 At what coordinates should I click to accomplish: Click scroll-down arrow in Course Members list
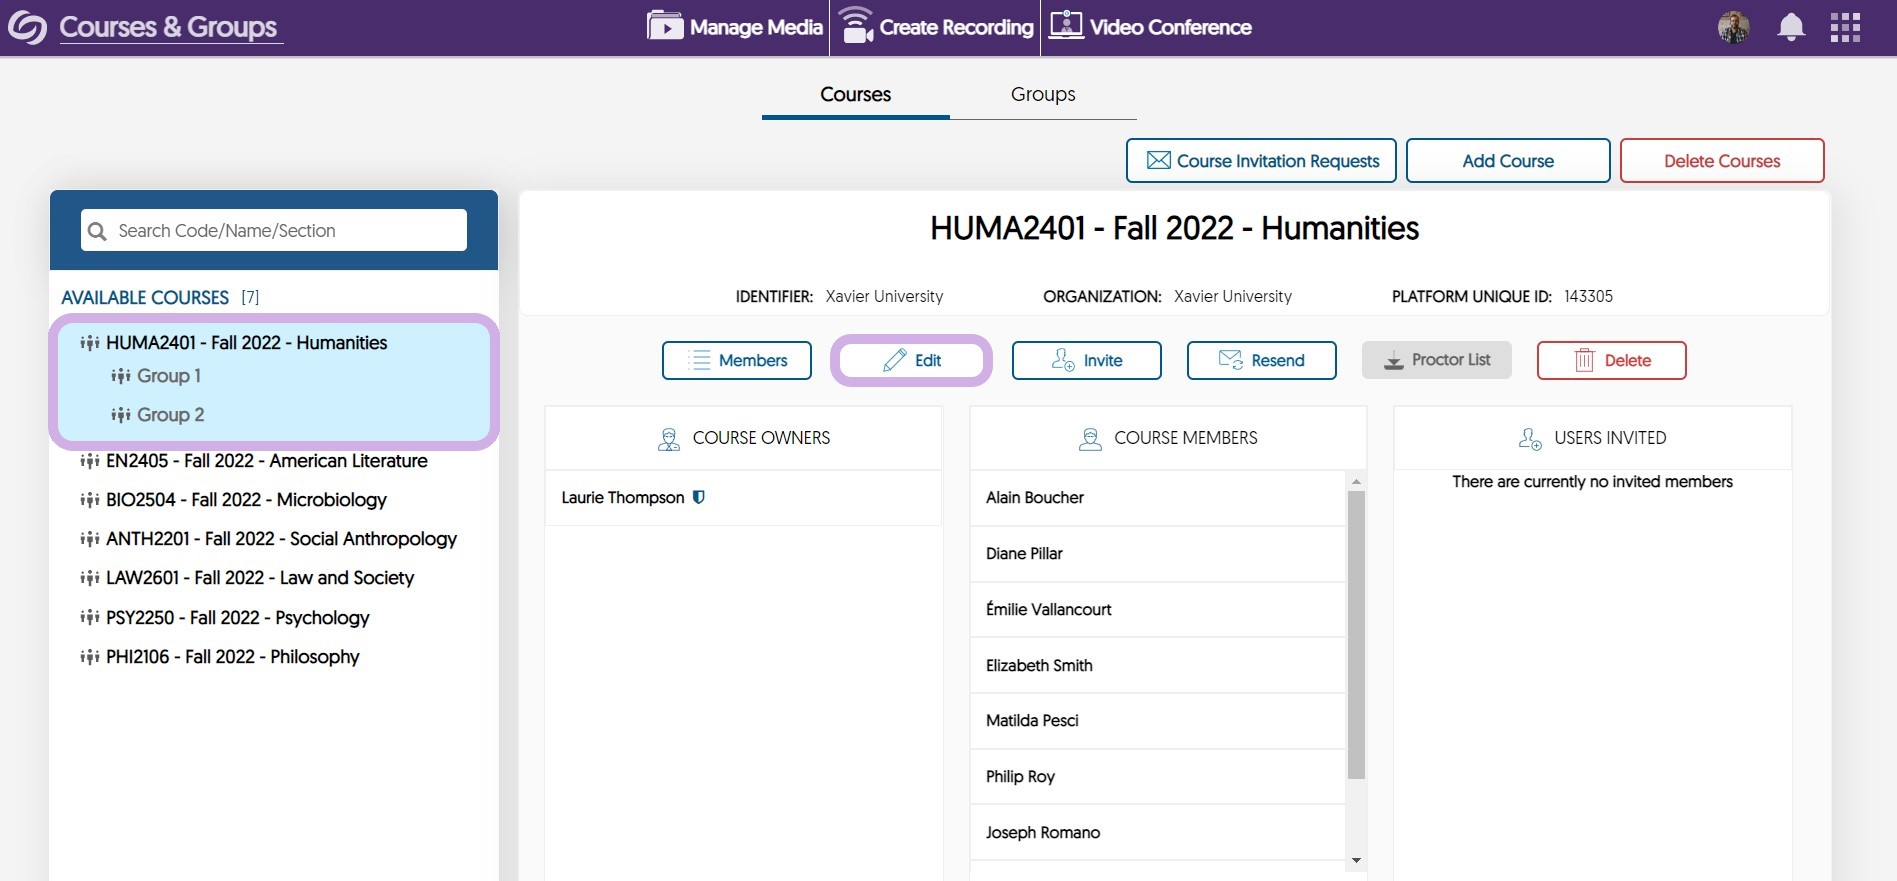coord(1356,860)
